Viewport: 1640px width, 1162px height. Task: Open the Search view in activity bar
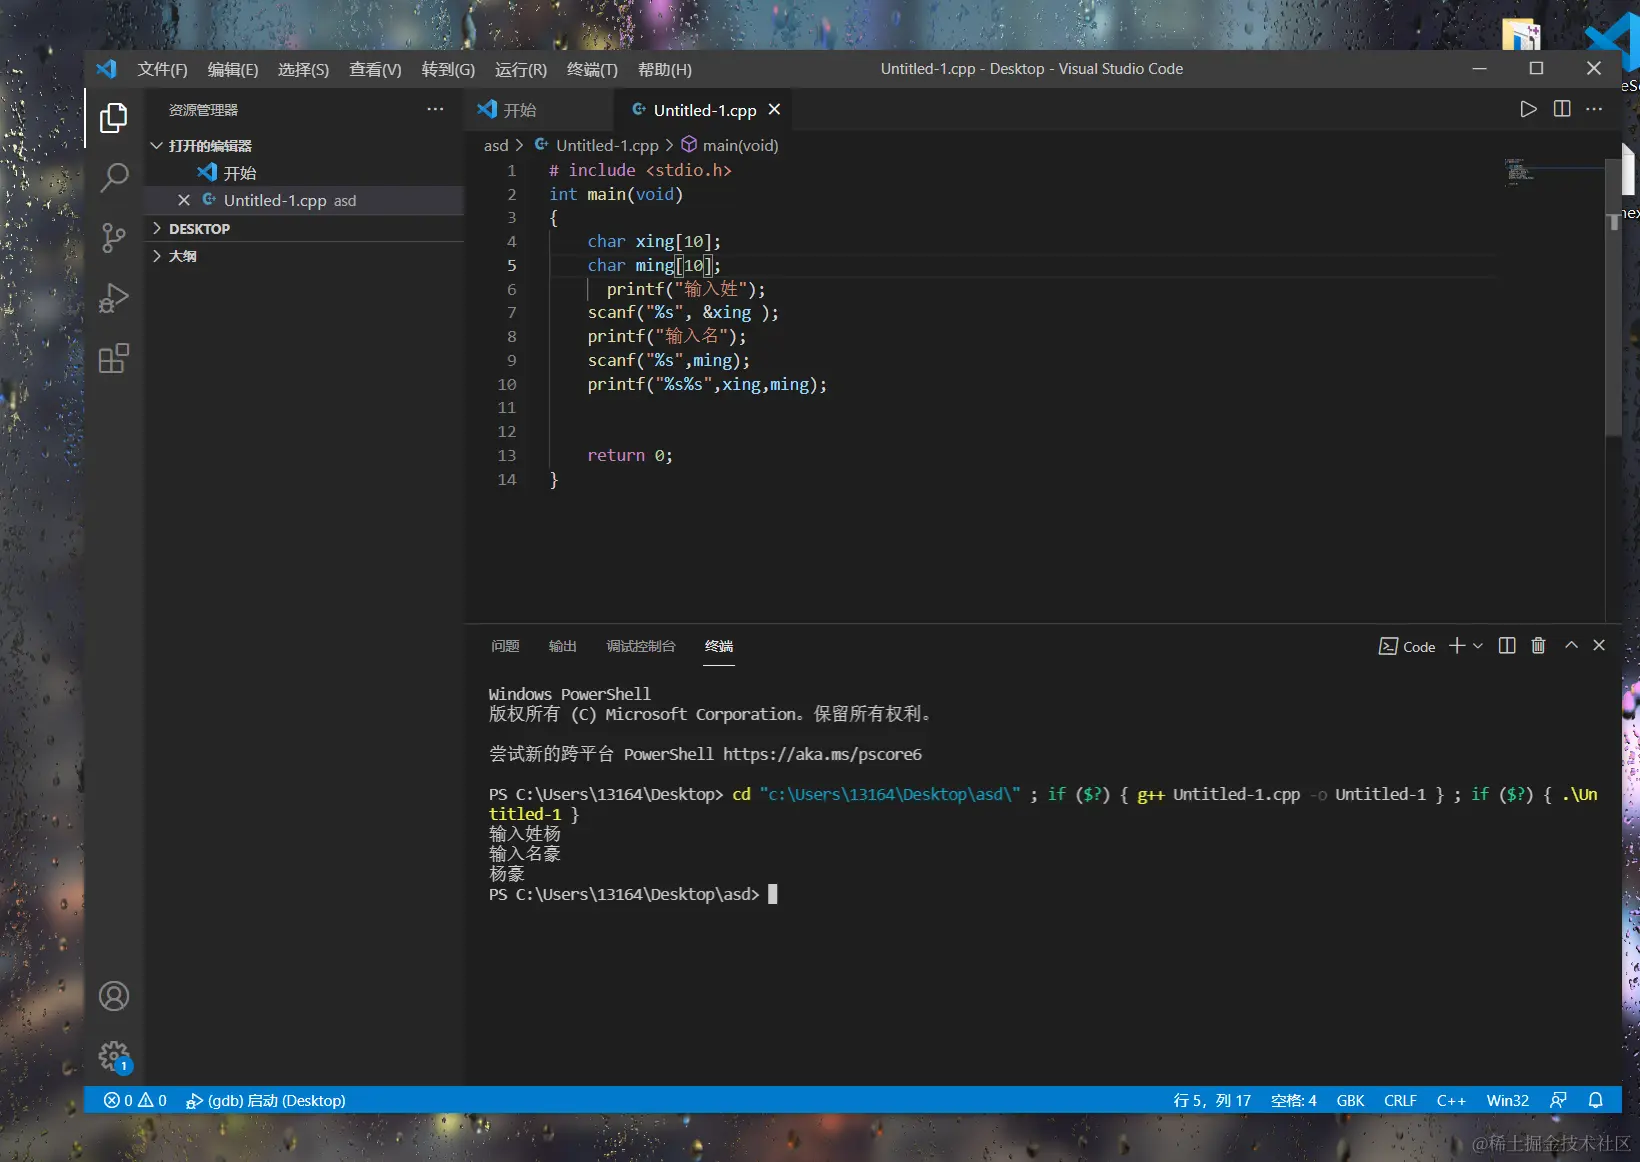pyautogui.click(x=114, y=178)
